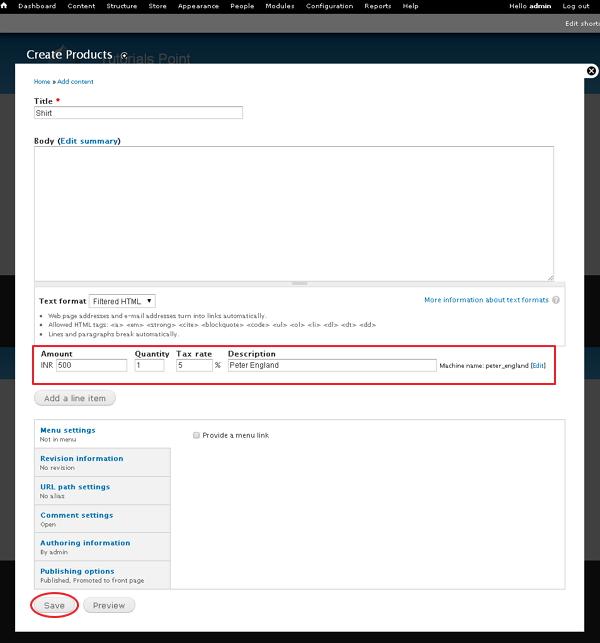Select the Menu settings tab
The image size is (600, 643).
pos(102,434)
